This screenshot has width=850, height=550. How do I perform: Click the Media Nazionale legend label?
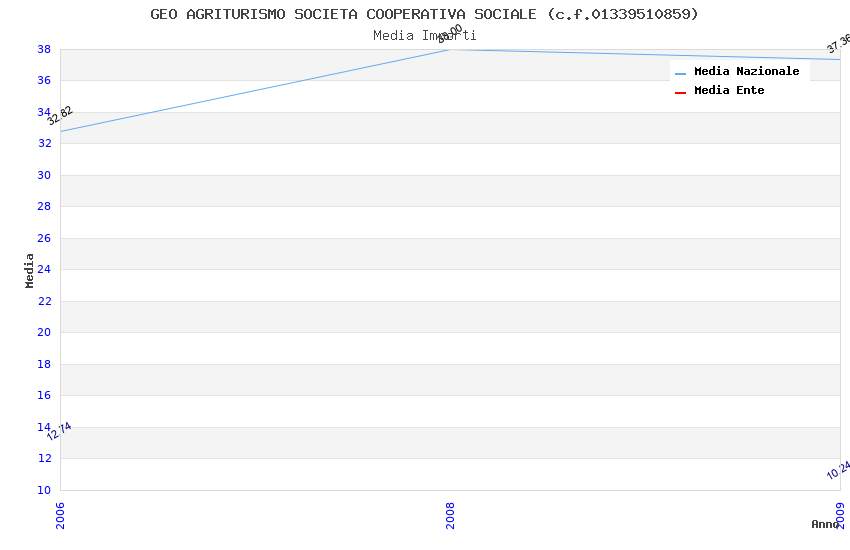click(746, 71)
